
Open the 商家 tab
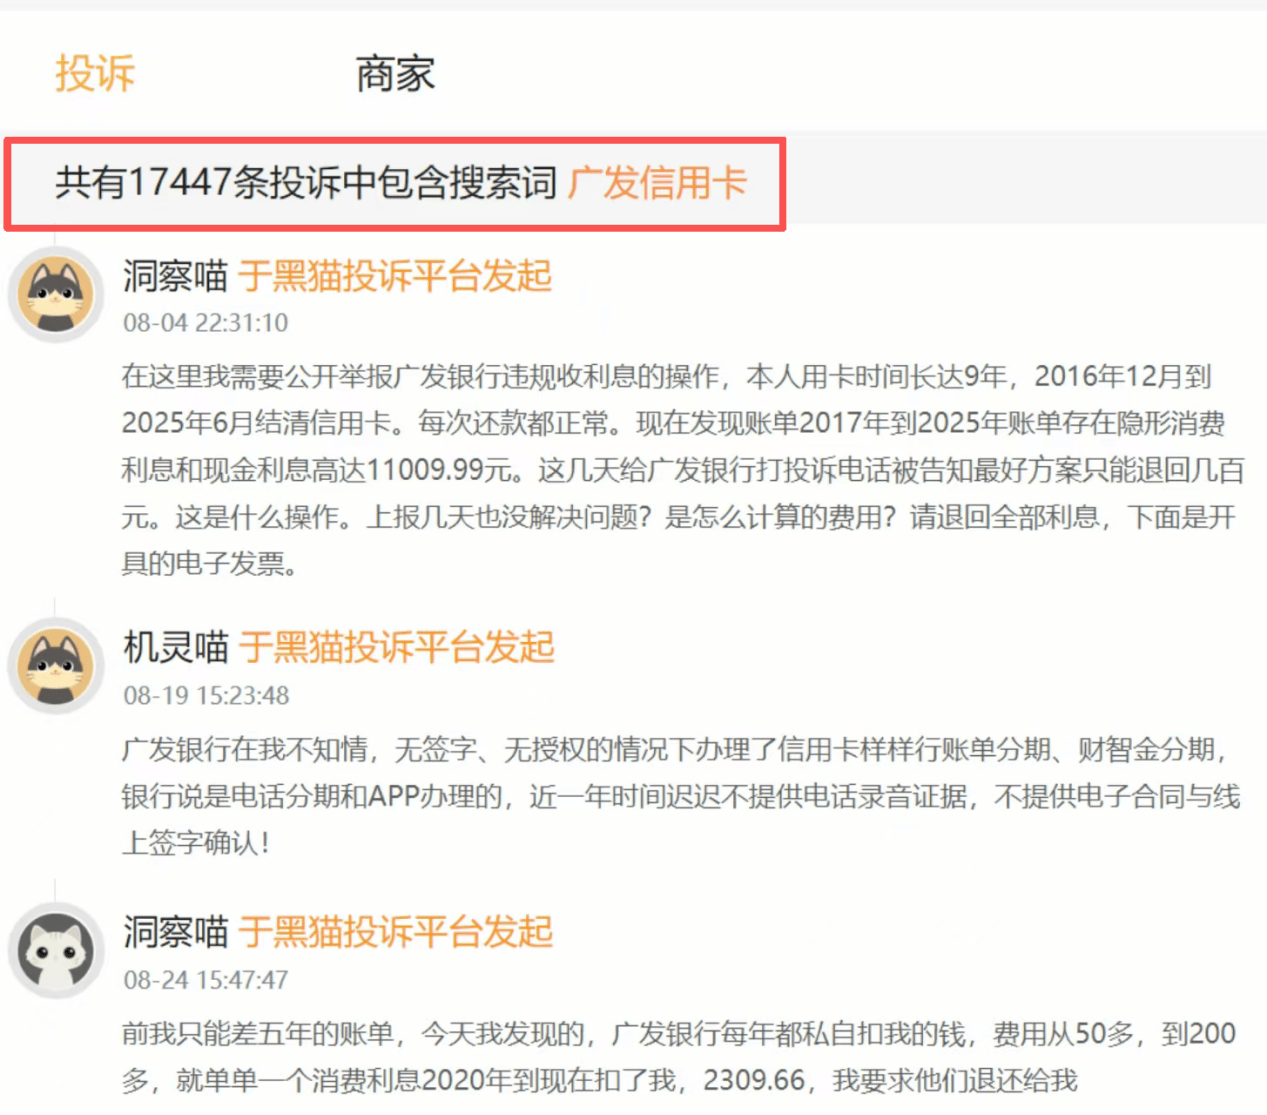(395, 74)
